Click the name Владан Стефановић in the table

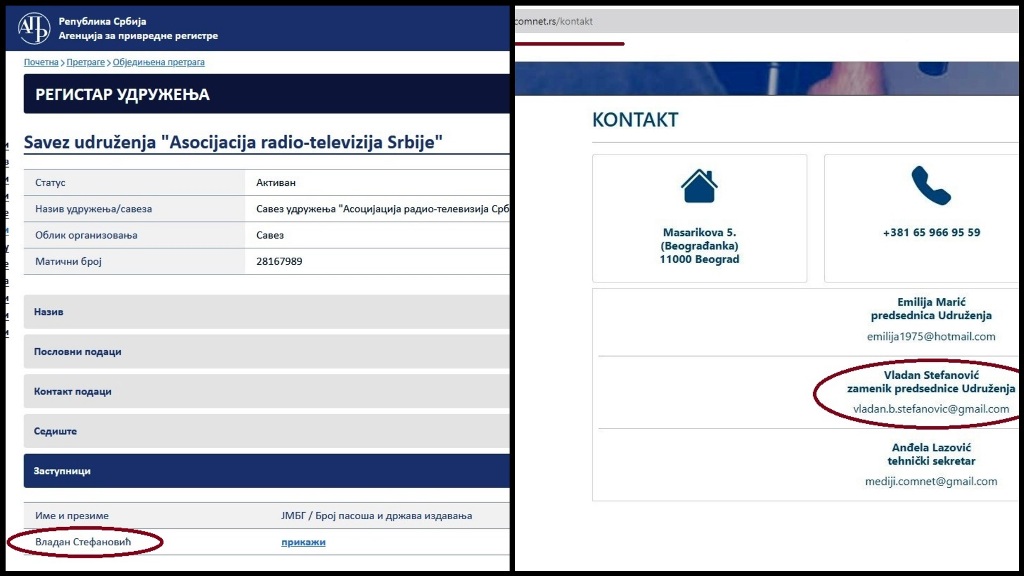83,541
